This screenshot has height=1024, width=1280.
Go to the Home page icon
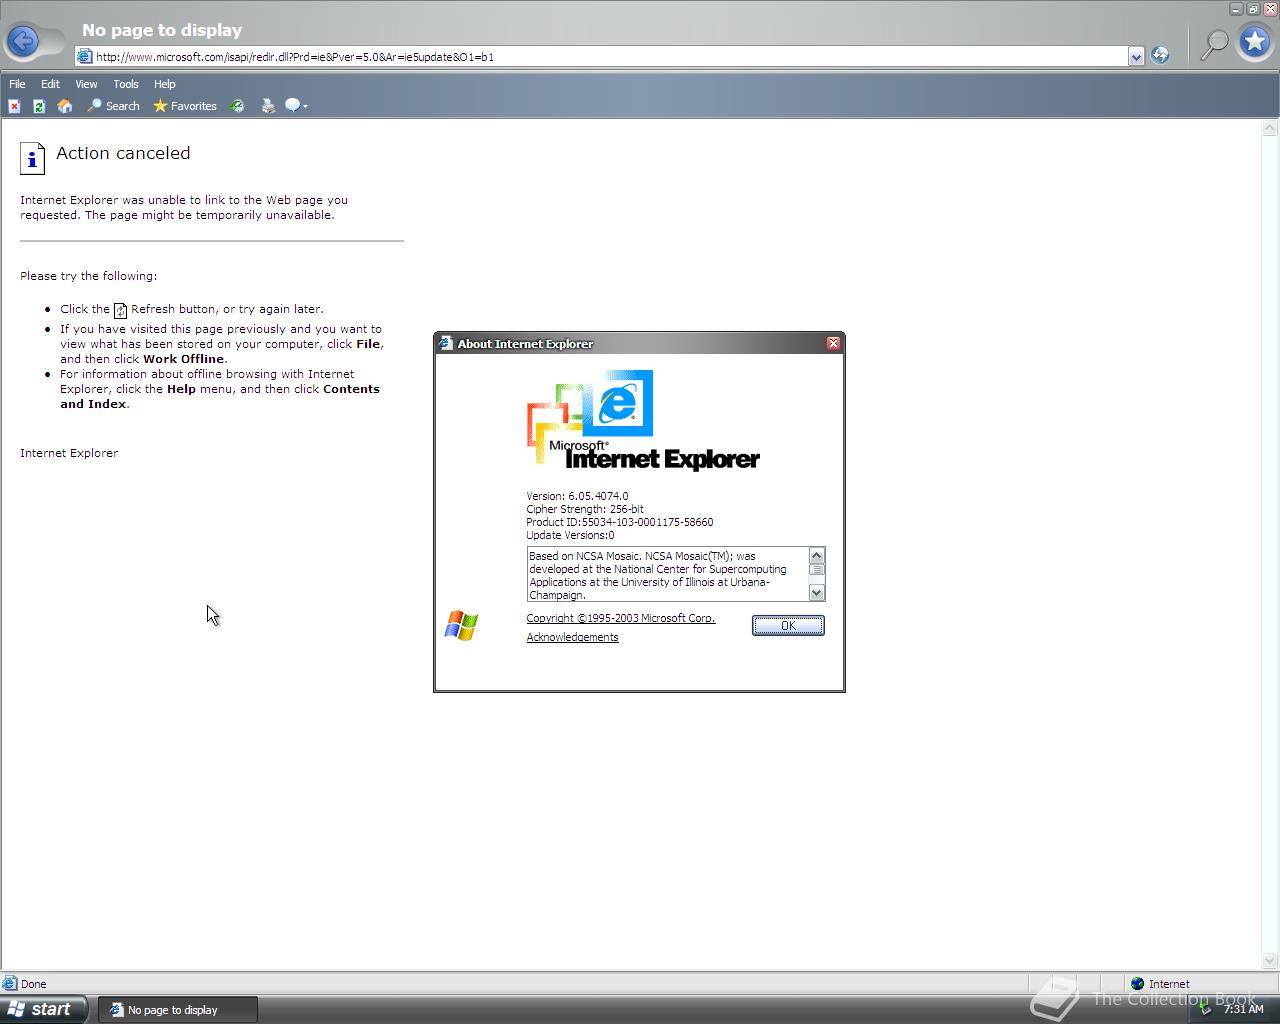tap(65, 106)
